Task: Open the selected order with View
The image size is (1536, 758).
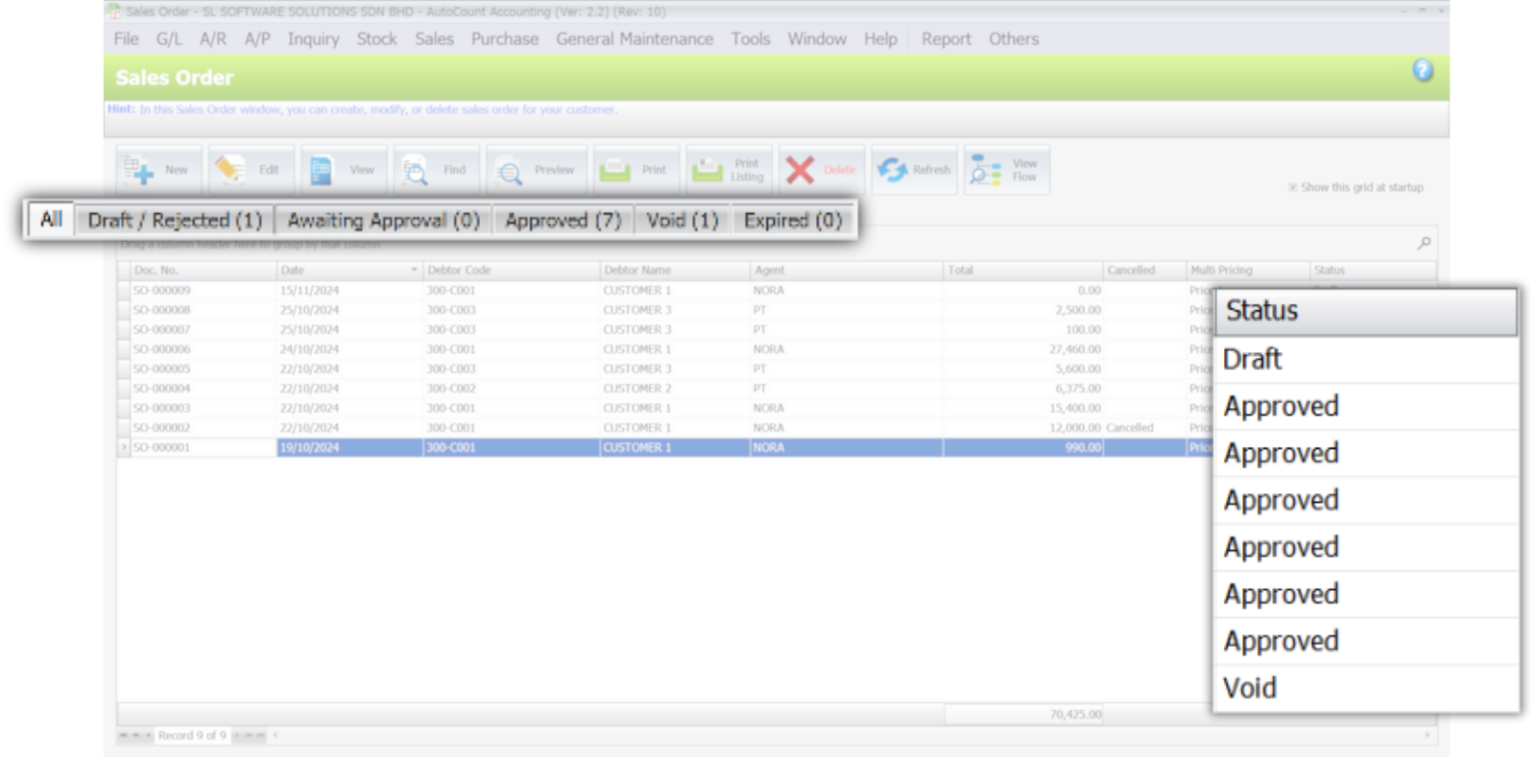Action: pos(343,170)
